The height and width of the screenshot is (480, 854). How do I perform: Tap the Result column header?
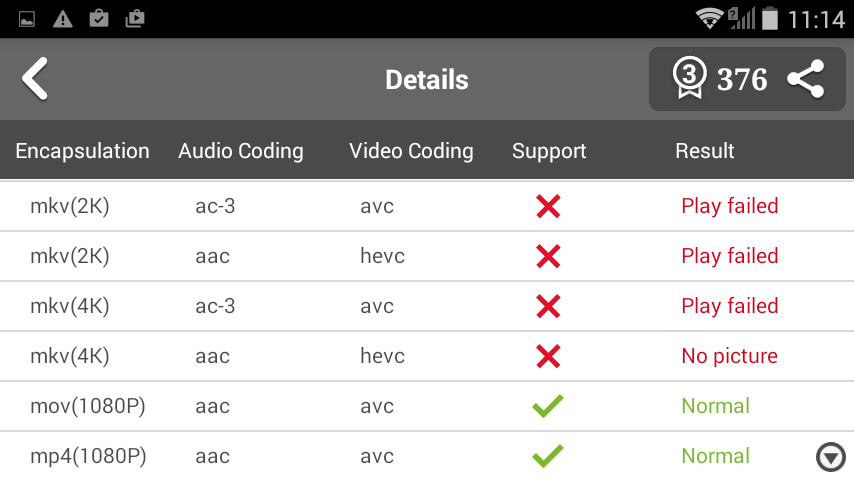click(705, 151)
